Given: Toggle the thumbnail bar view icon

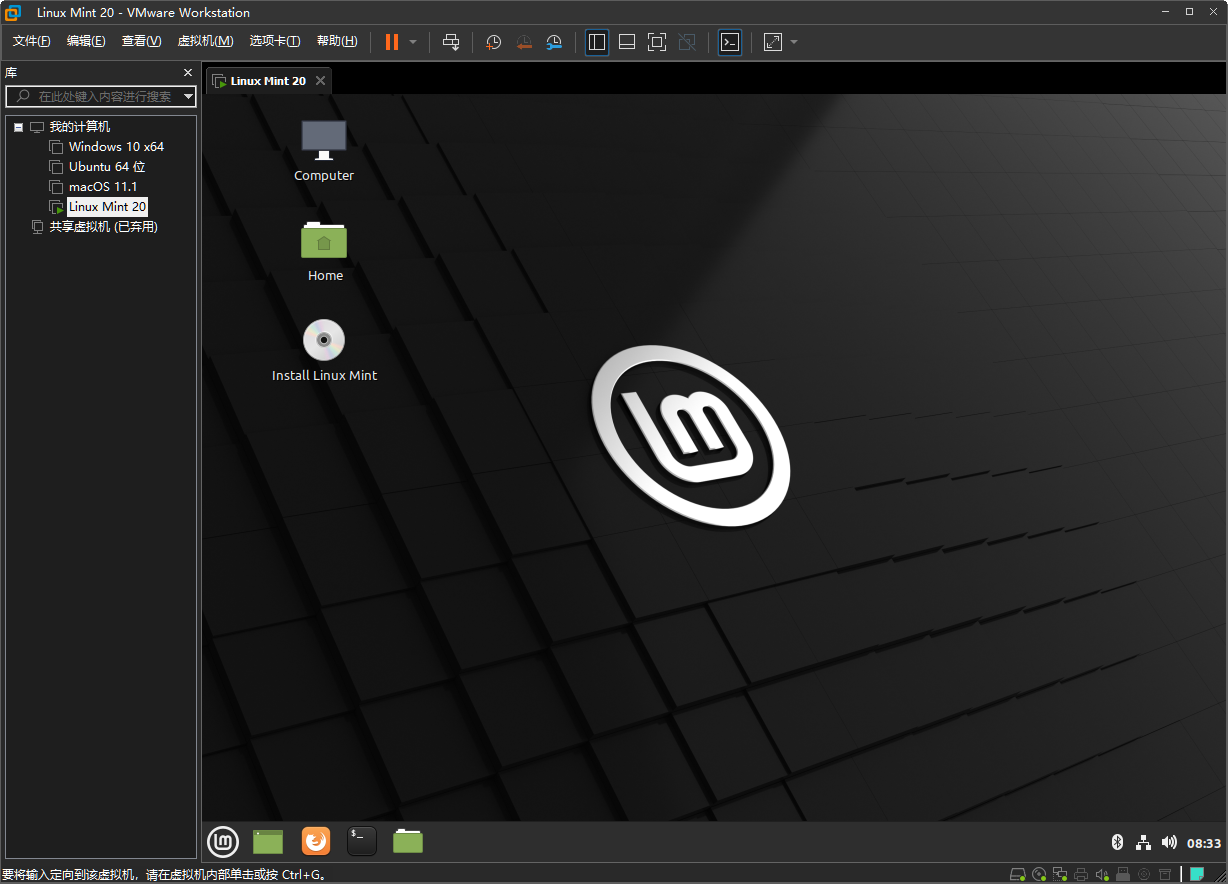Looking at the screenshot, I should click(x=627, y=42).
